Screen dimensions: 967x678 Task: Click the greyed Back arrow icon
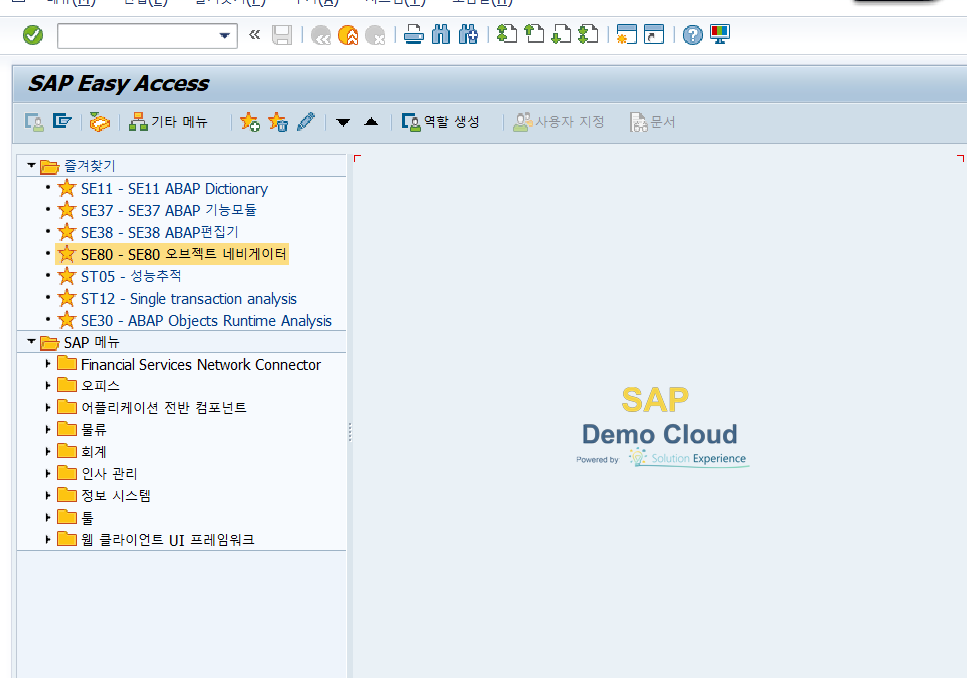[x=321, y=35]
